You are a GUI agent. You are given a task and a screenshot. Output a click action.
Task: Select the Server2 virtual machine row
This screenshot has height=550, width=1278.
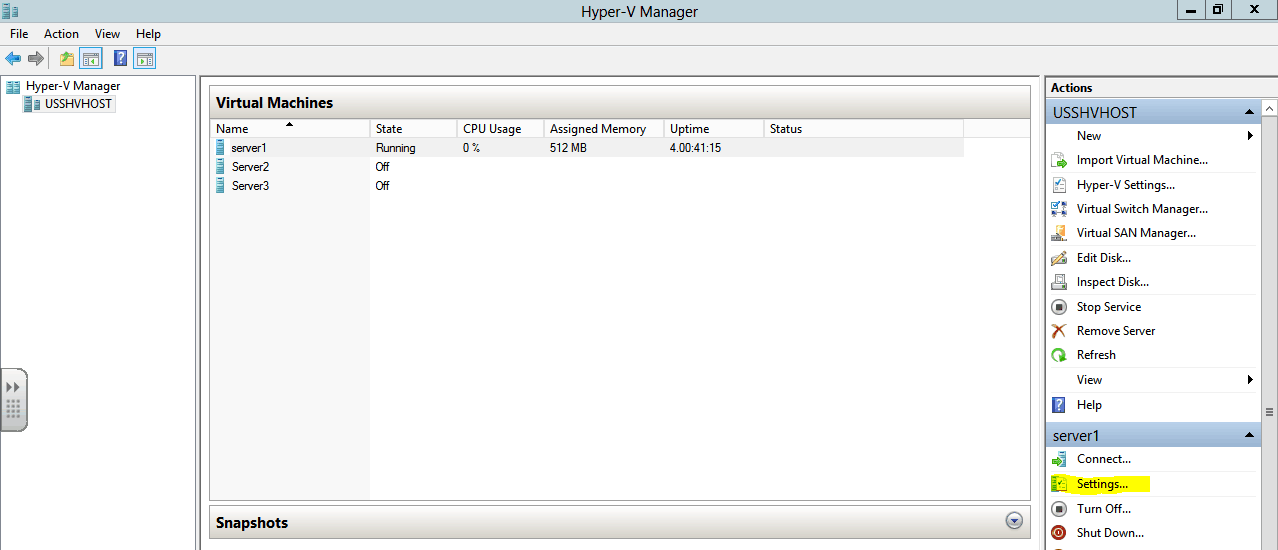pos(588,167)
